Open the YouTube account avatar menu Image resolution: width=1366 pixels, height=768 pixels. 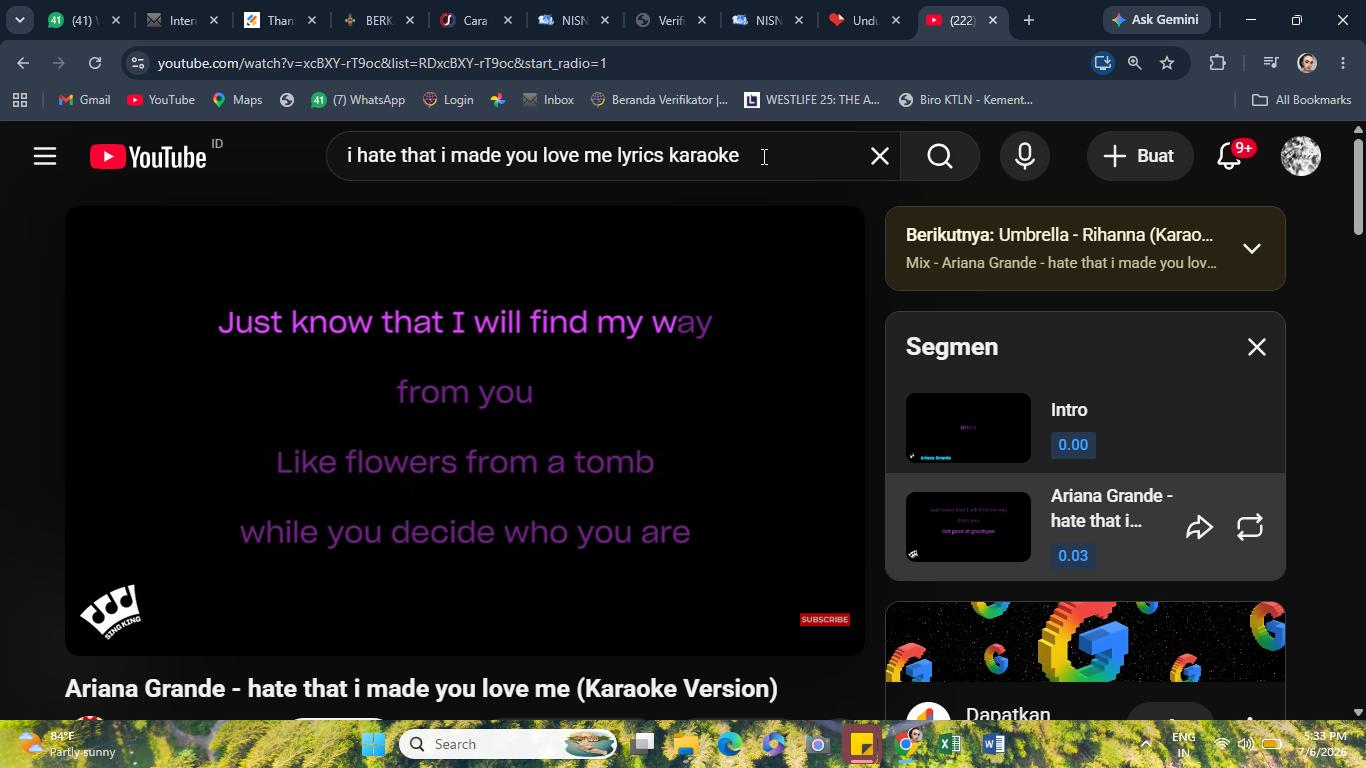(x=1301, y=156)
